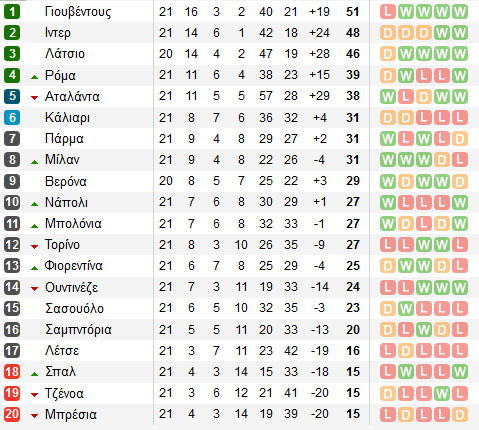Click the first L form badge for Γιουβέντους
The width and height of the screenshot is (479, 430).
click(388, 12)
